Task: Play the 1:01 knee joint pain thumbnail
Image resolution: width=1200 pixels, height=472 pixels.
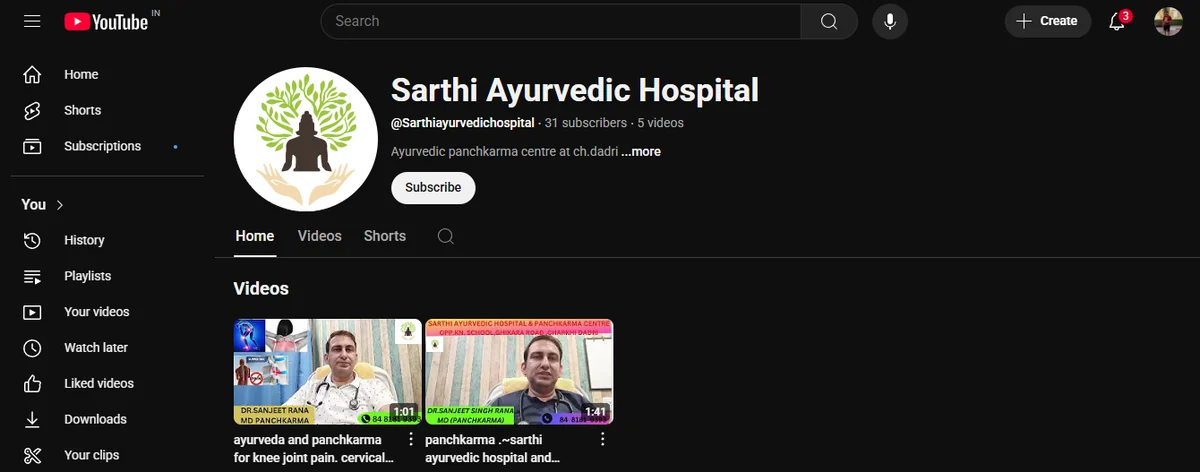Action: point(328,371)
